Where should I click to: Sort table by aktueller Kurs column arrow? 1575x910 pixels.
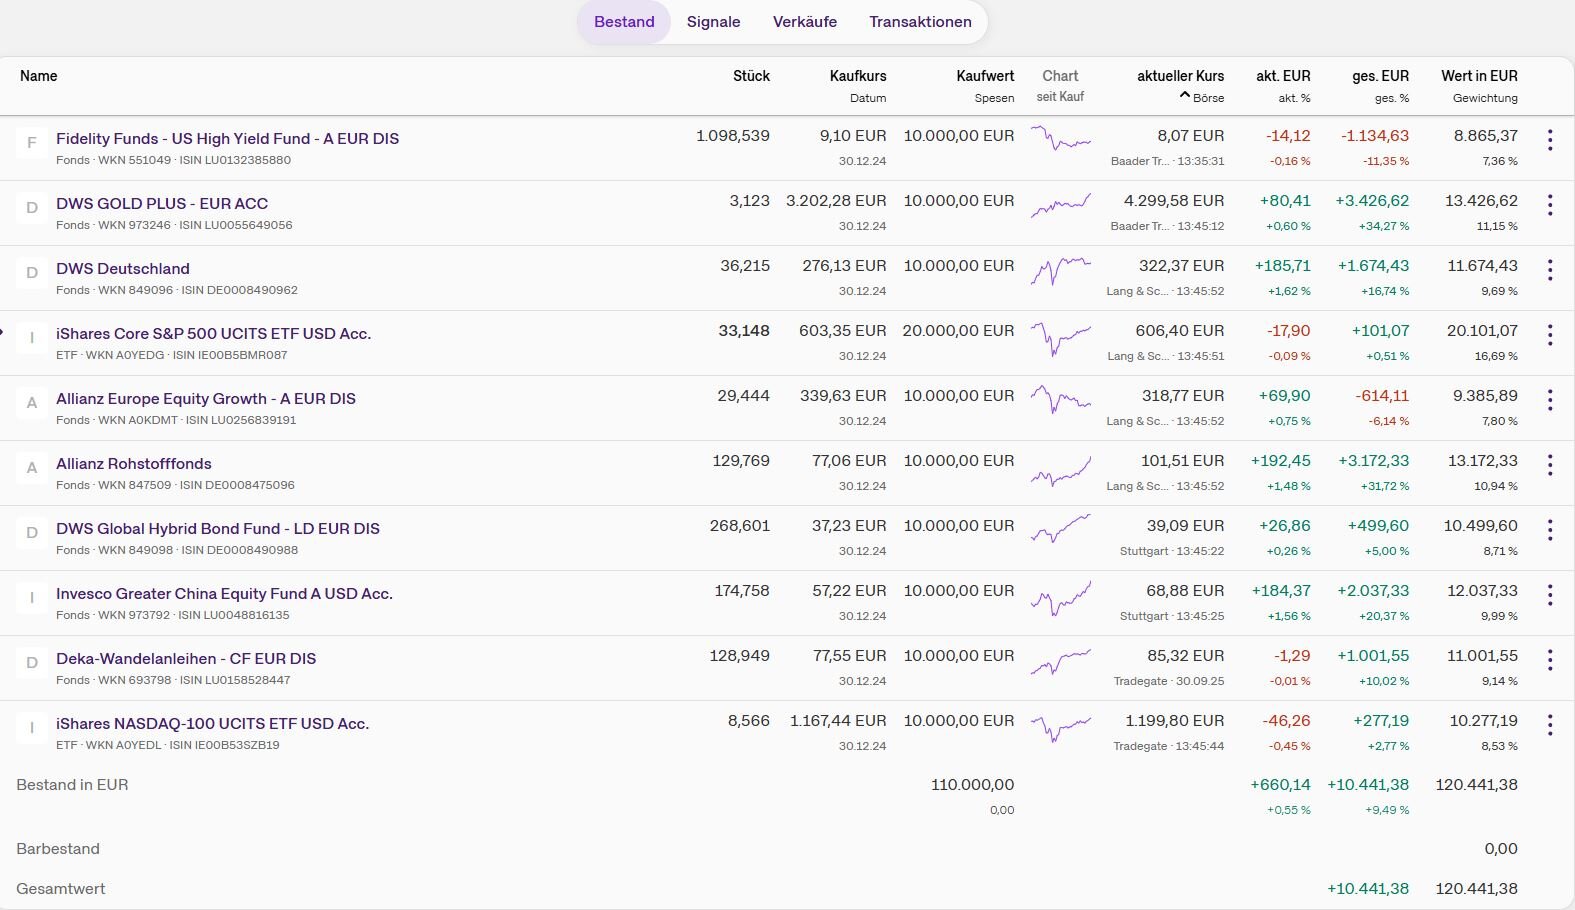[x=1185, y=96]
